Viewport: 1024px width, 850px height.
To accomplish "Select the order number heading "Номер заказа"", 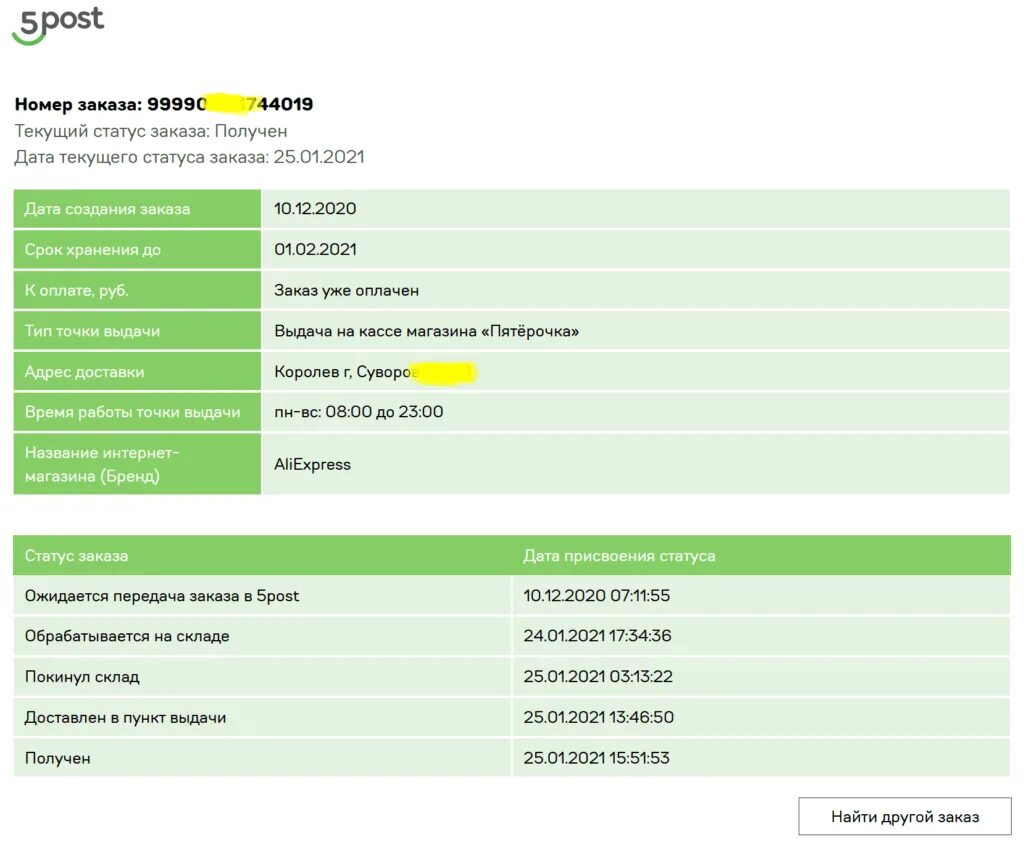I will click(x=164, y=104).
